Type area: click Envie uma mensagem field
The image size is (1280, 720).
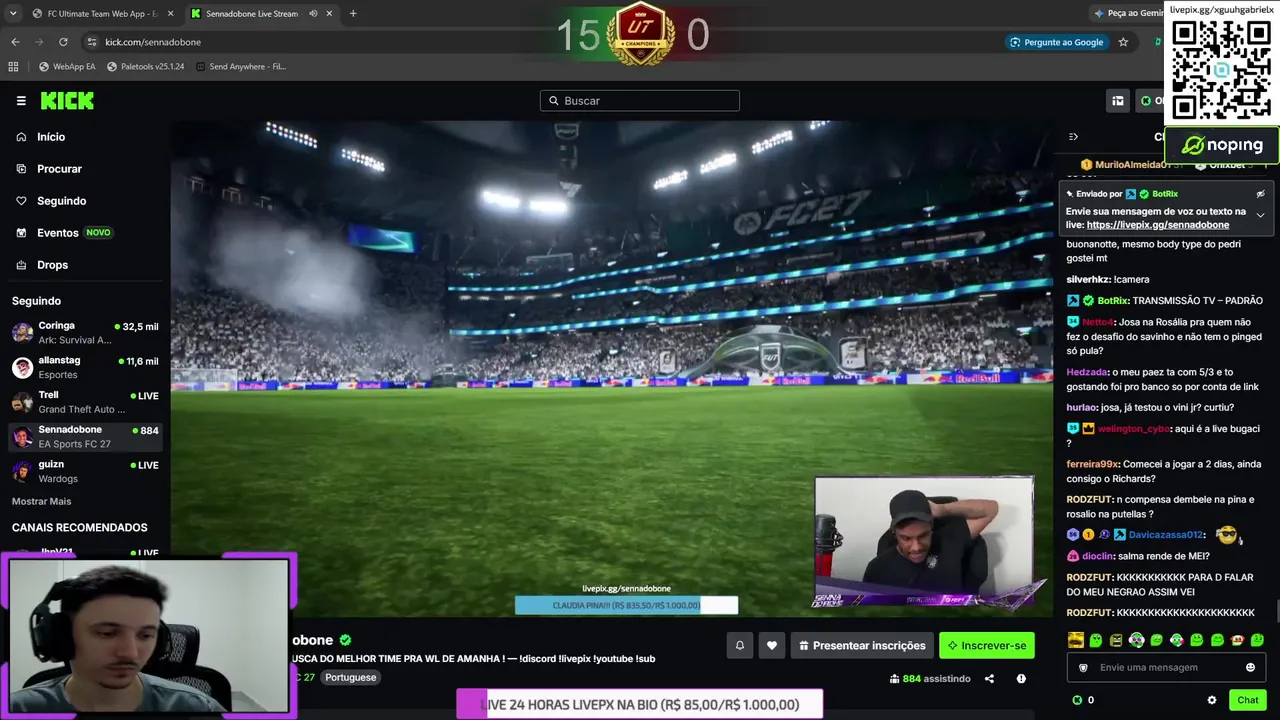tap(1167, 668)
